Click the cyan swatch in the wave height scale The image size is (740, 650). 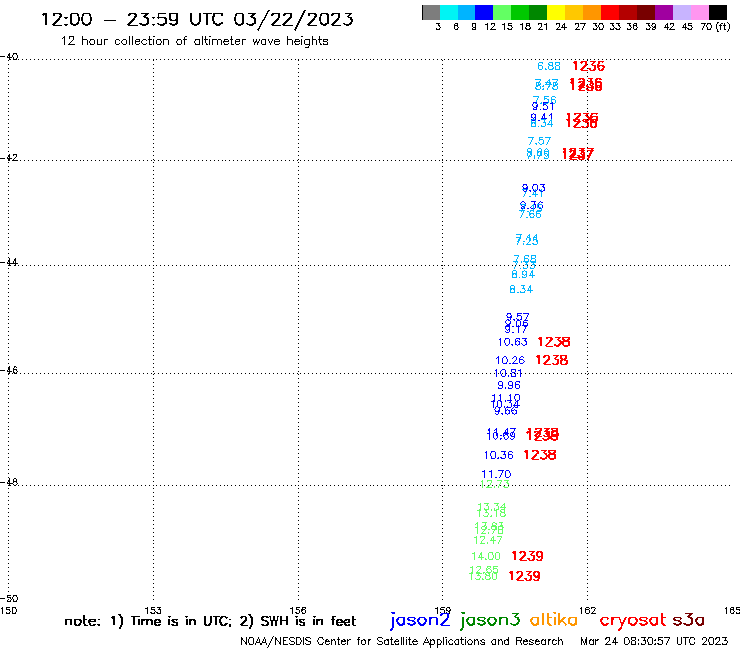448,12
